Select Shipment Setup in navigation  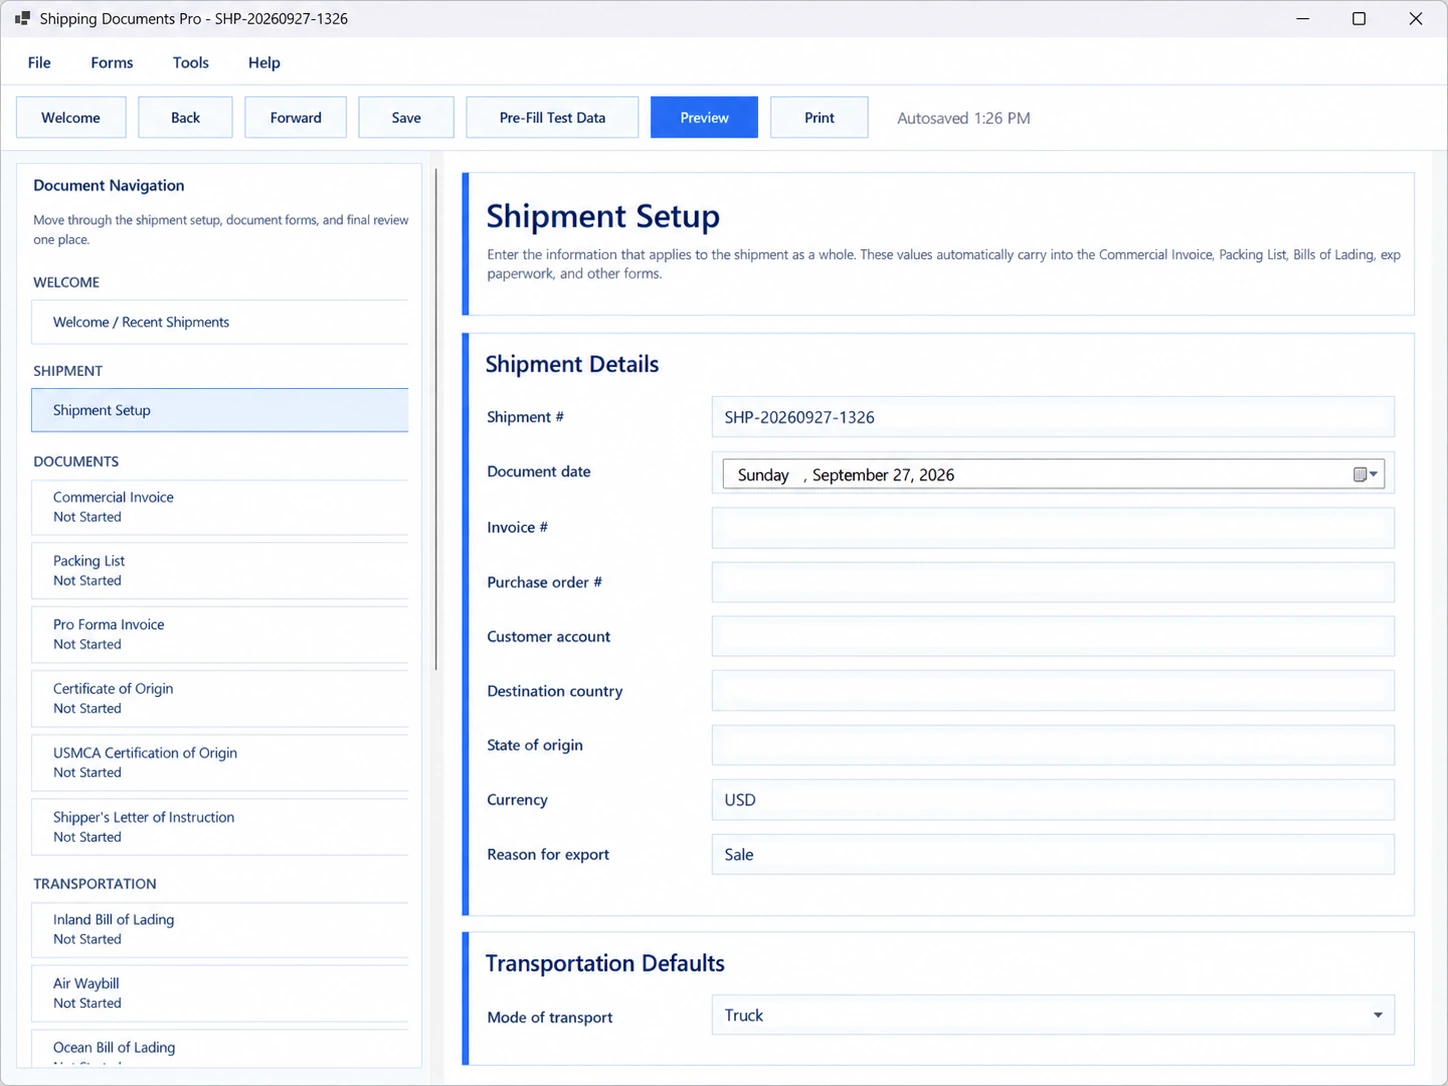click(x=220, y=410)
